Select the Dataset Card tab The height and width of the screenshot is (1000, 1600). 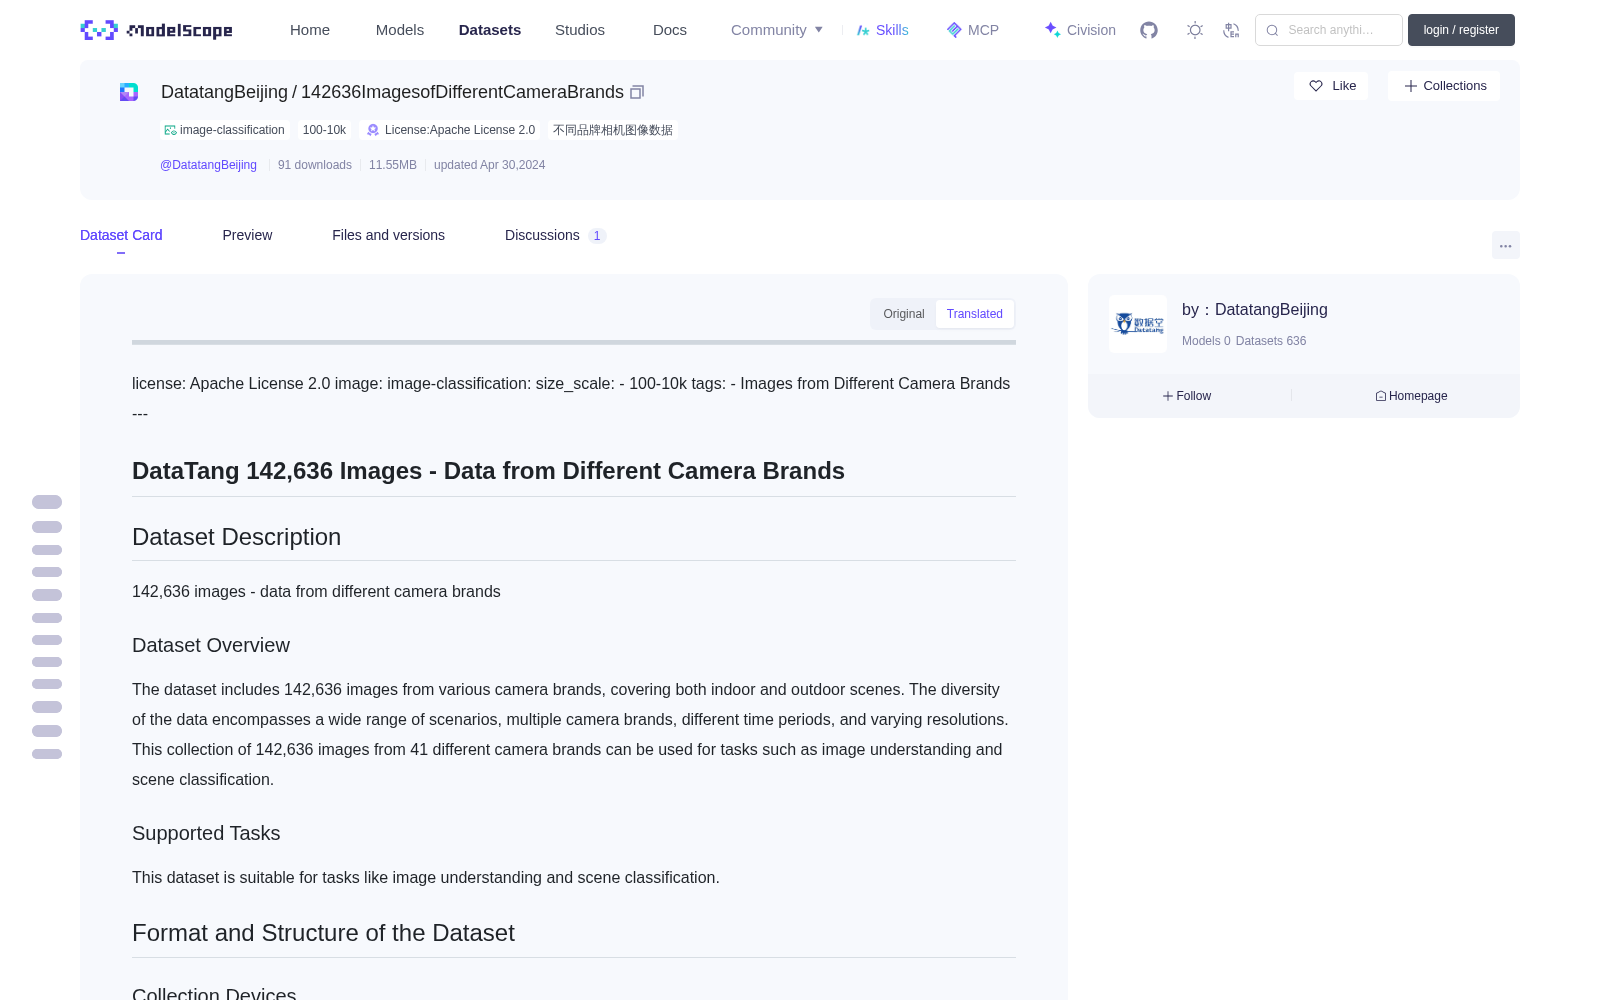(x=121, y=235)
